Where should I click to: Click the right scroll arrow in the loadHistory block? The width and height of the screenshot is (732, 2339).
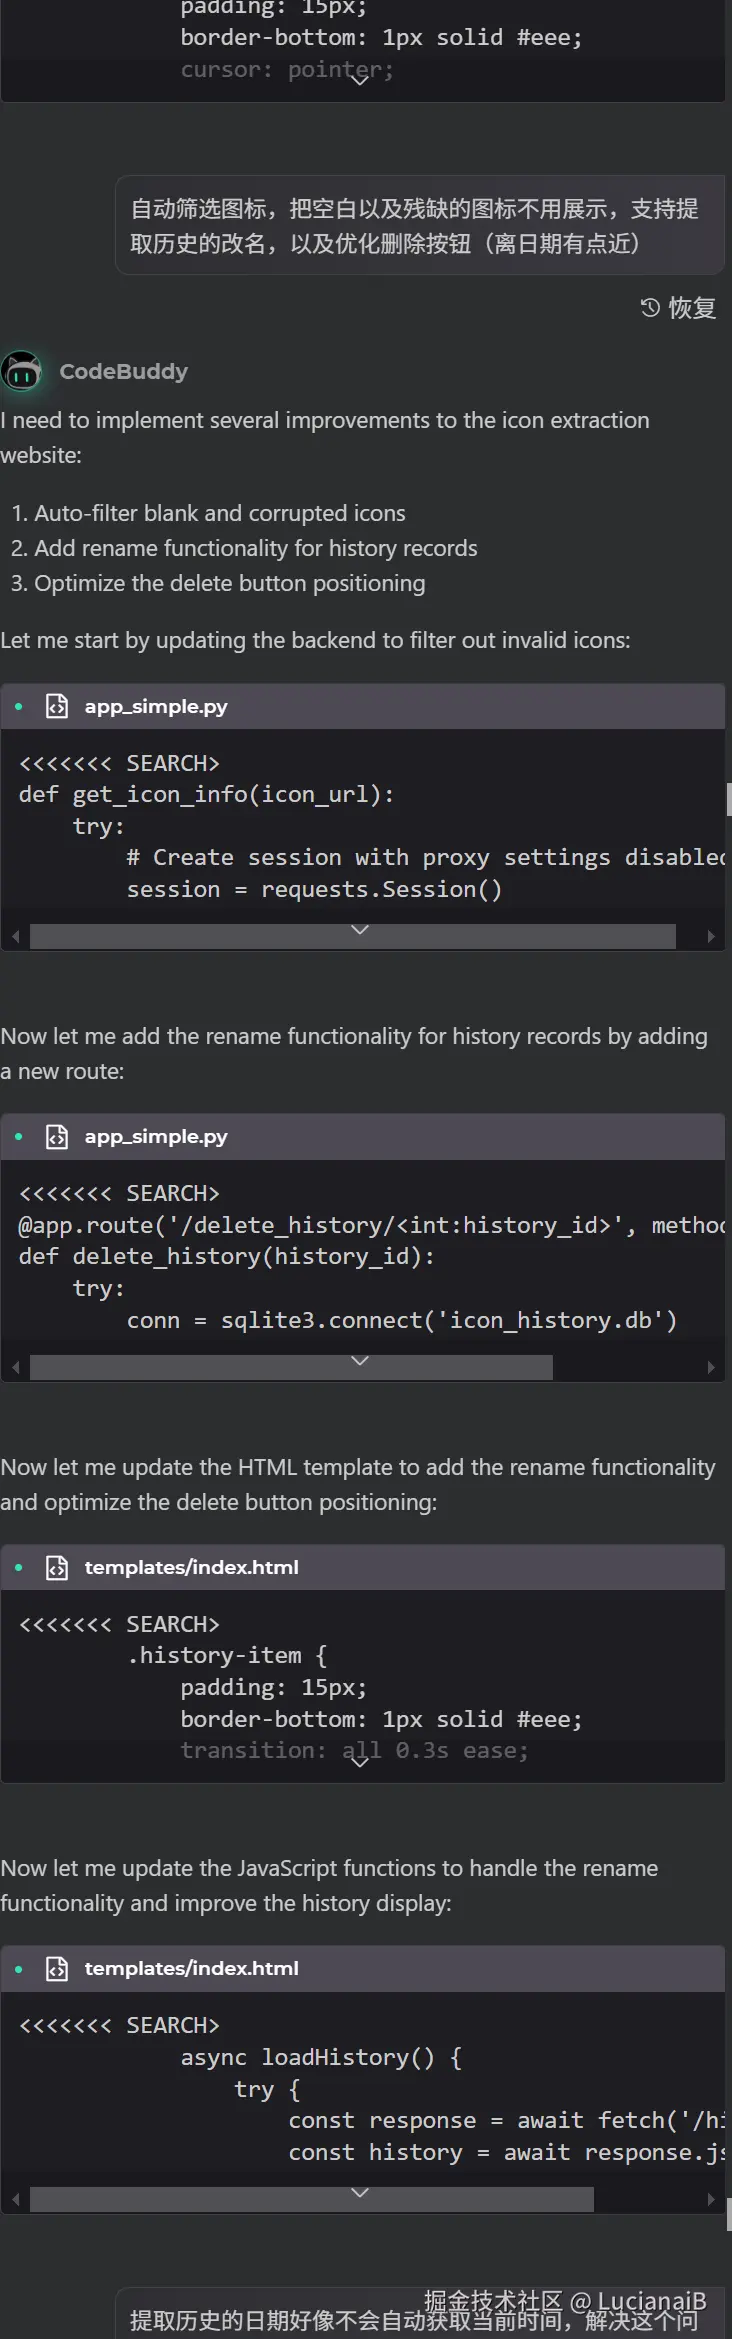tap(710, 2200)
